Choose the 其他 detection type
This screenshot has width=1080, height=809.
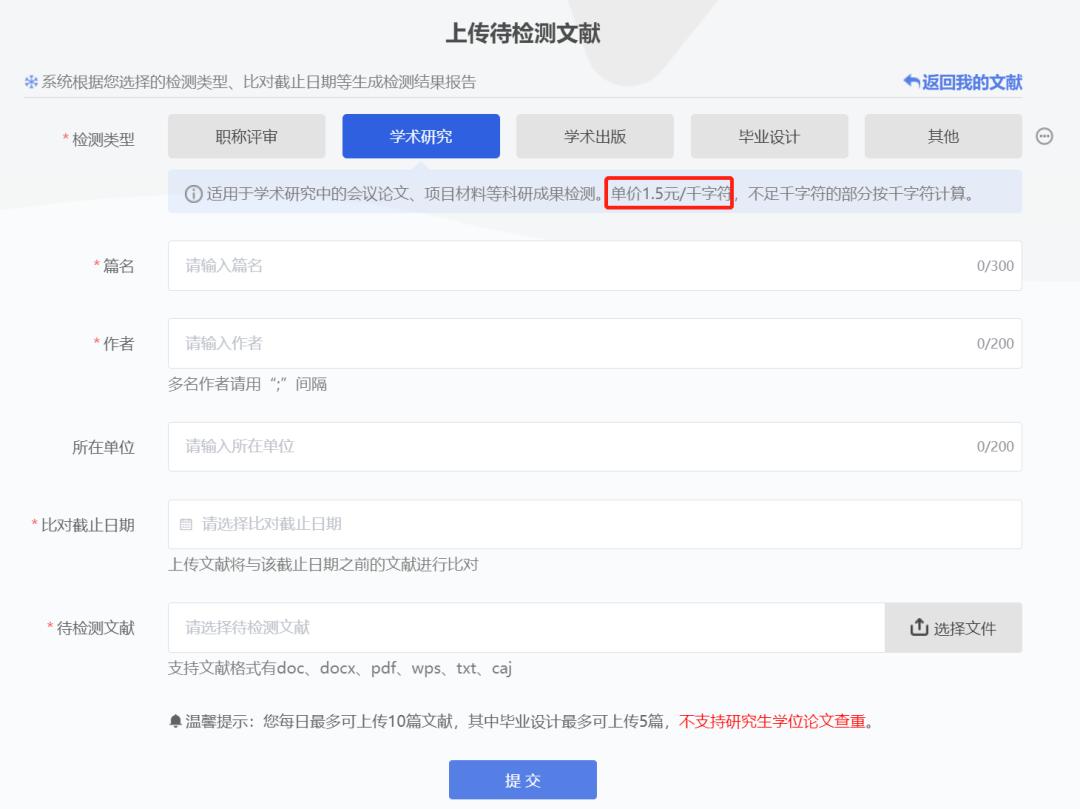pos(942,136)
